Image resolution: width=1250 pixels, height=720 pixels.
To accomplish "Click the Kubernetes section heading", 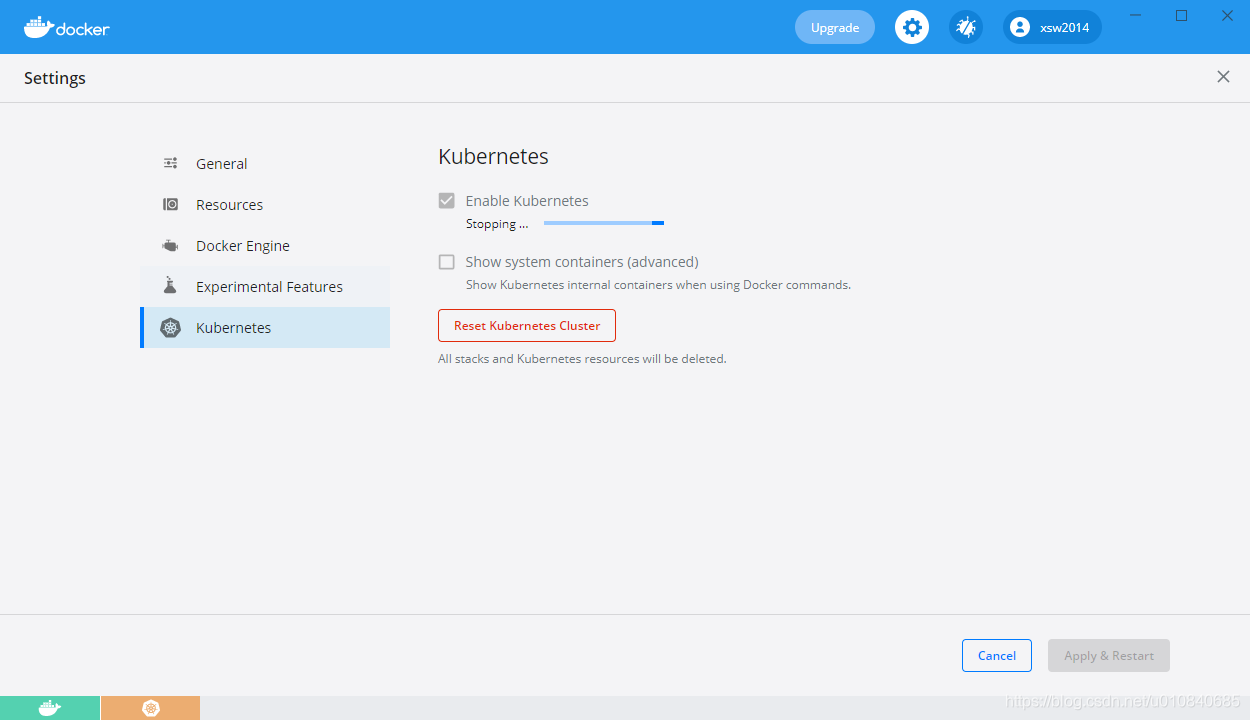I will coord(493,156).
